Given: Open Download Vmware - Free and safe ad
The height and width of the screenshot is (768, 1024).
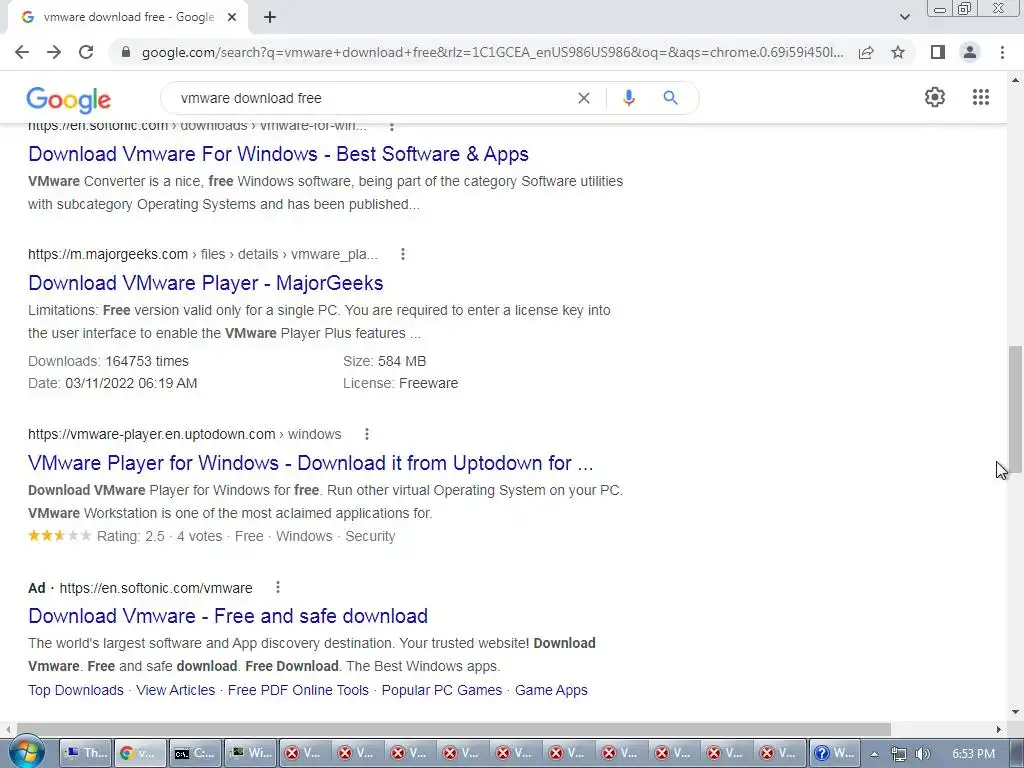Looking at the screenshot, I should pyautogui.click(x=228, y=616).
